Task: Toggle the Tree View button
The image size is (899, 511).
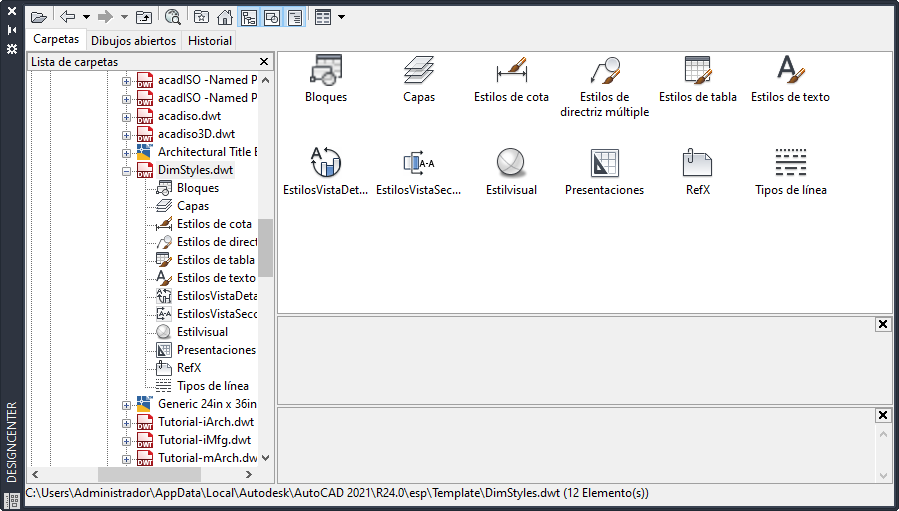Action: pos(248,17)
